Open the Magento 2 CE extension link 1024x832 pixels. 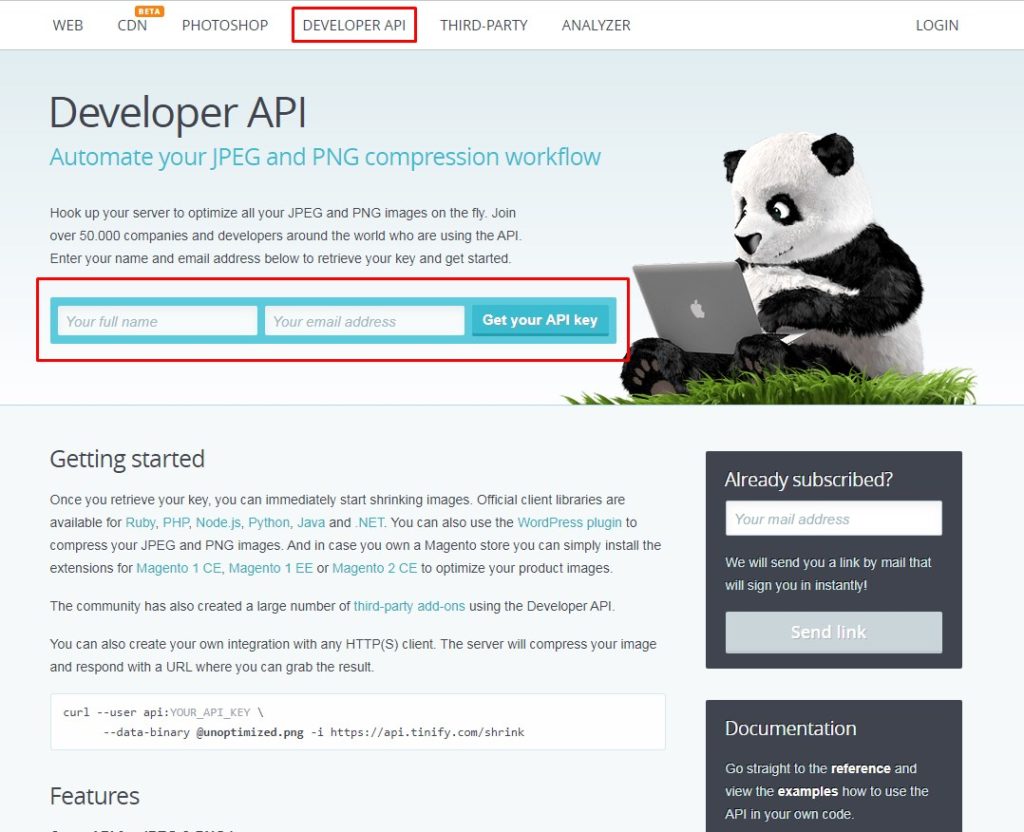374,568
